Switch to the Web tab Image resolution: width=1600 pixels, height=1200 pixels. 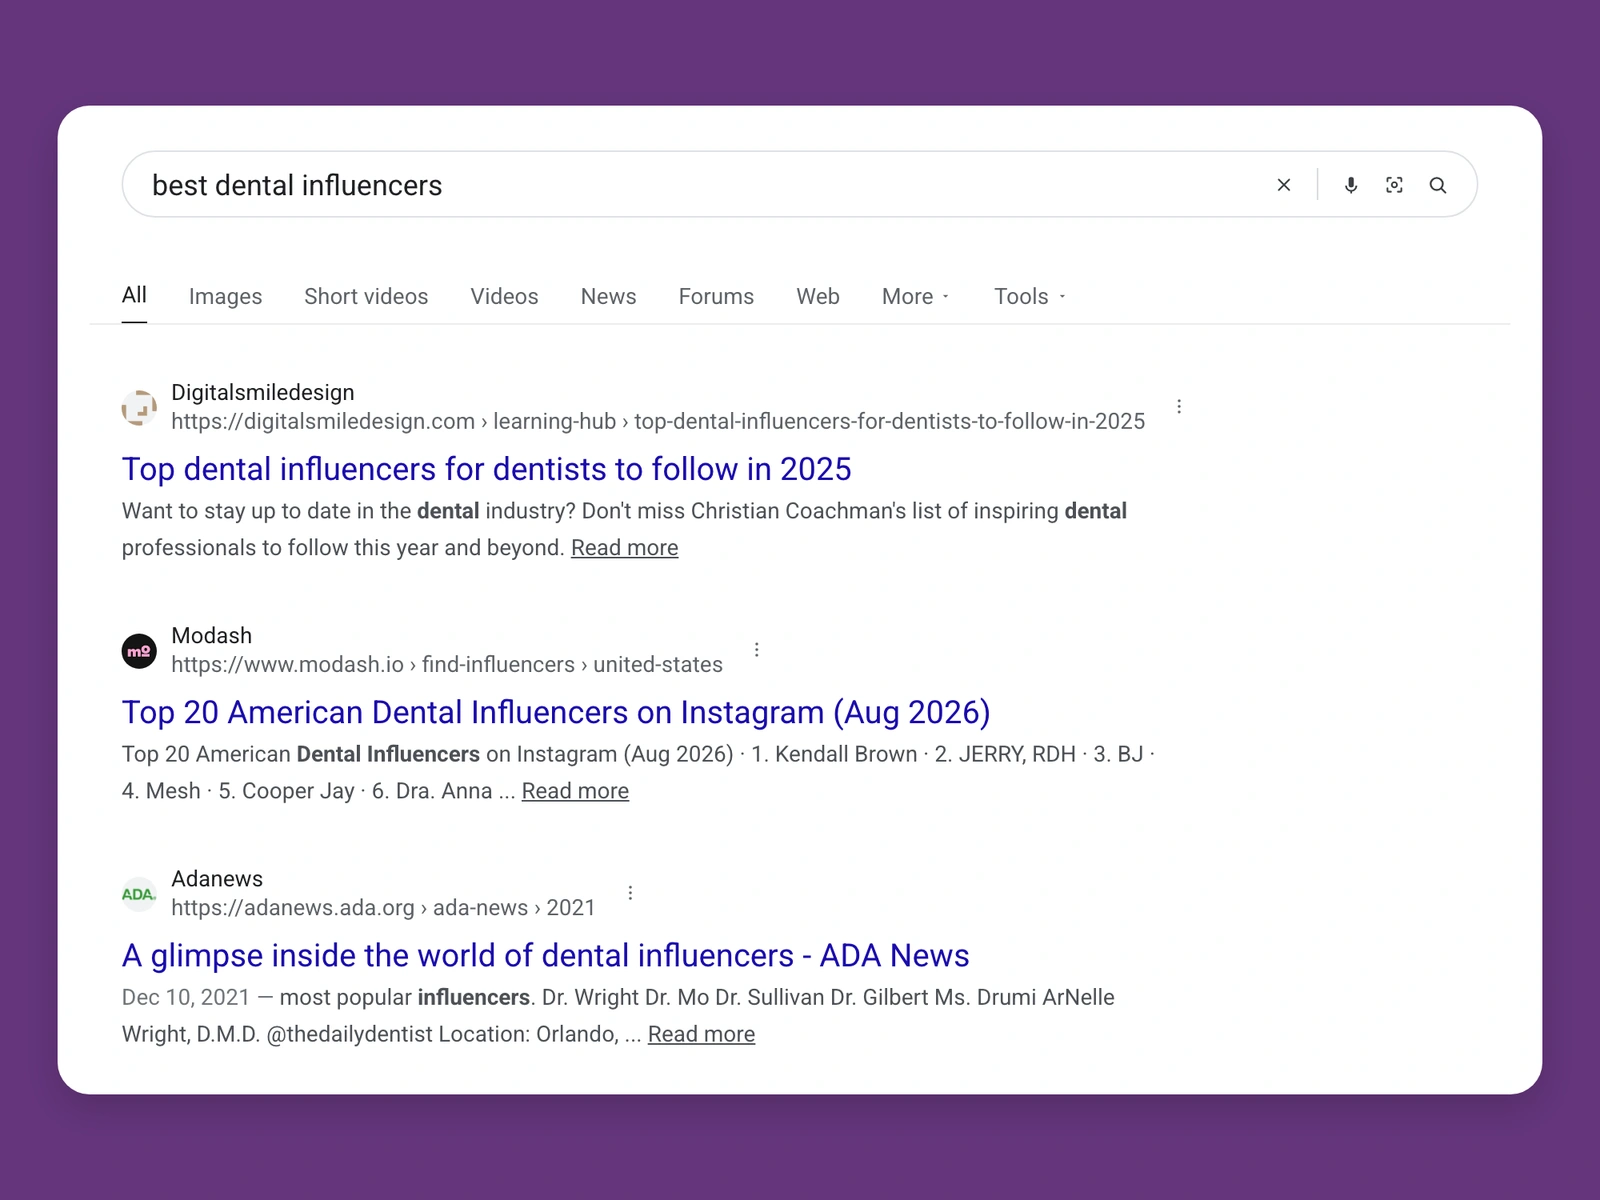tap(818, 296)
